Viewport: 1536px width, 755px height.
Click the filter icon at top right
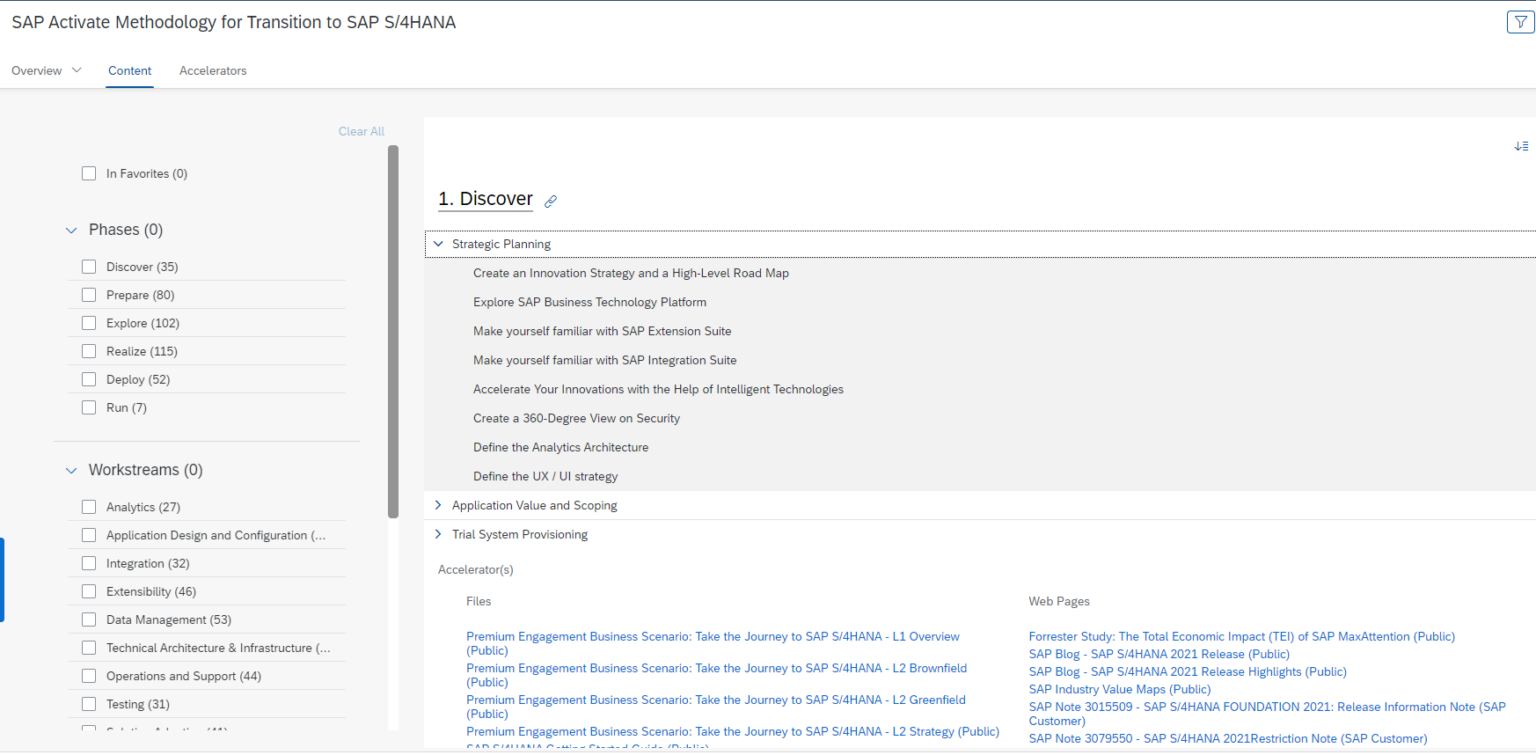tap(1519, 22)
